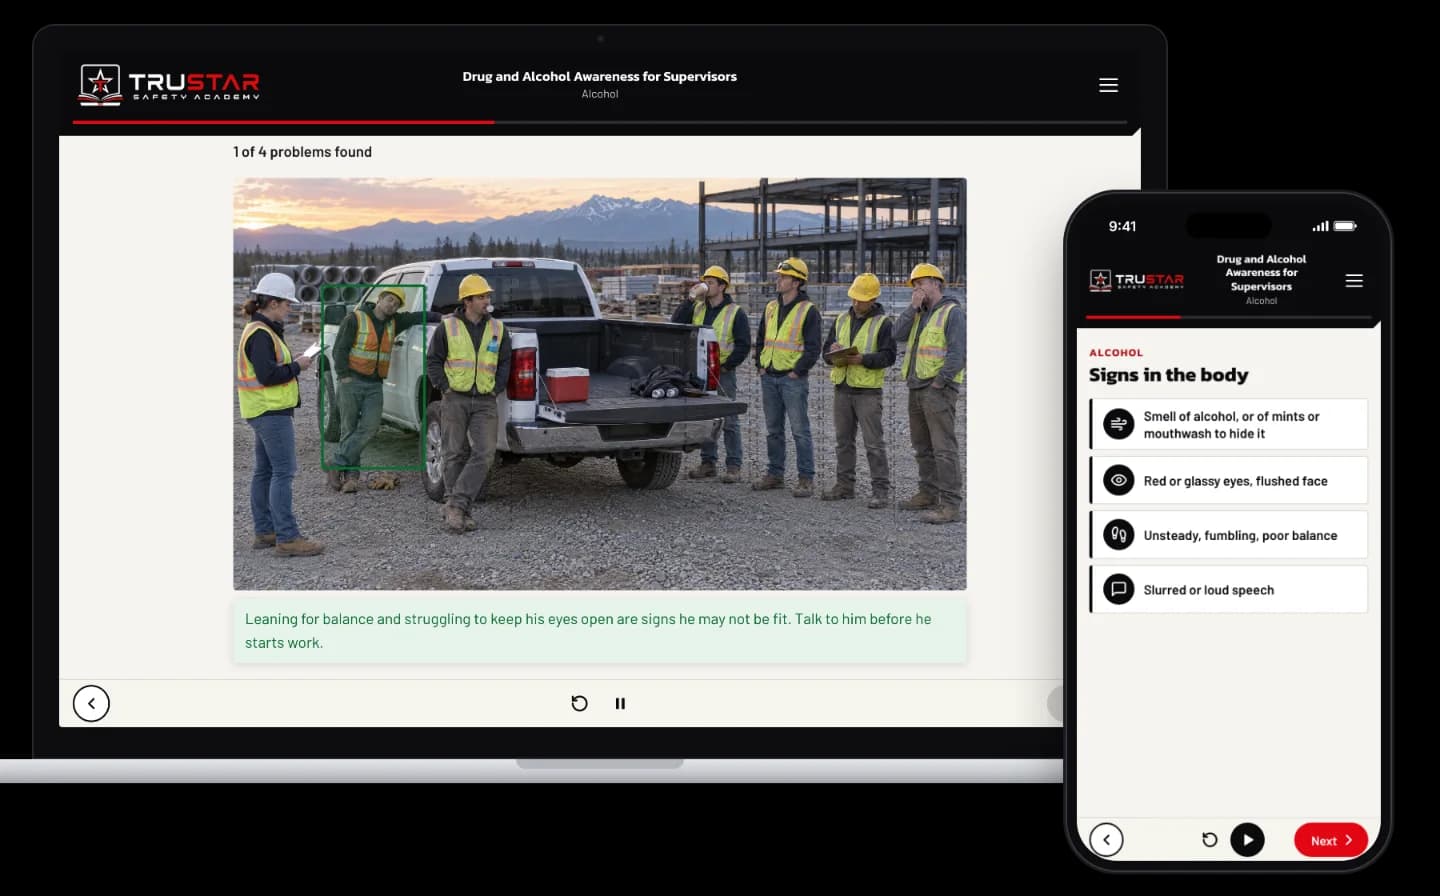The height and width of the screenshot is (896, 1440).
Task: Open the 'Smell of alcohol, or of mints' card
Action: coord(1229,425)
